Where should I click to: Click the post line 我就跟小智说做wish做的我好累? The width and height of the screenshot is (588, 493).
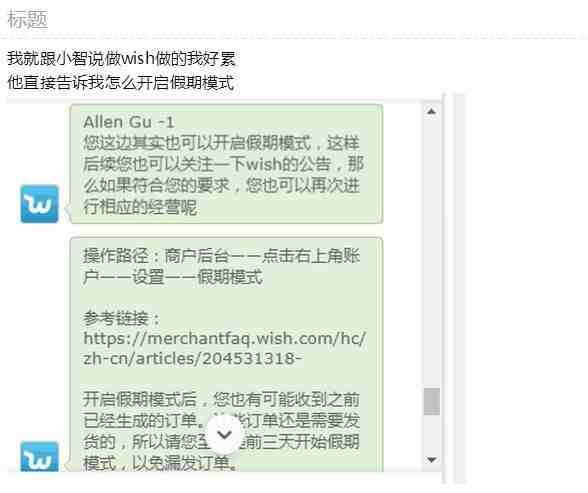[122, 58]
